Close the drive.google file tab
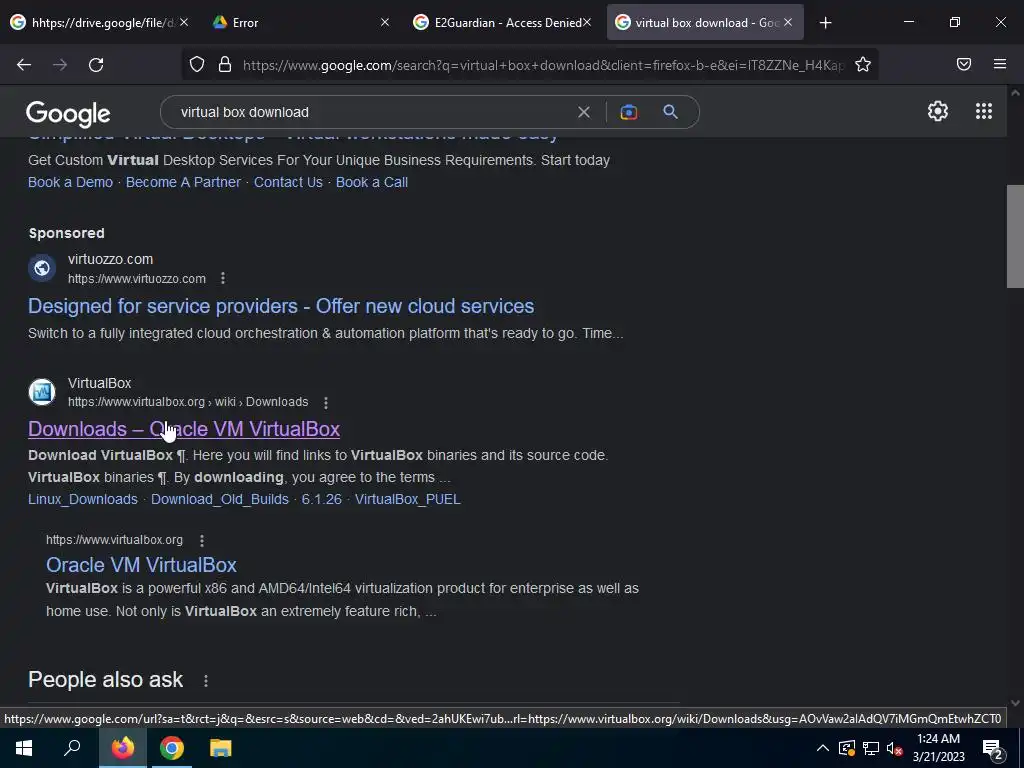 [x=184, y=22]
